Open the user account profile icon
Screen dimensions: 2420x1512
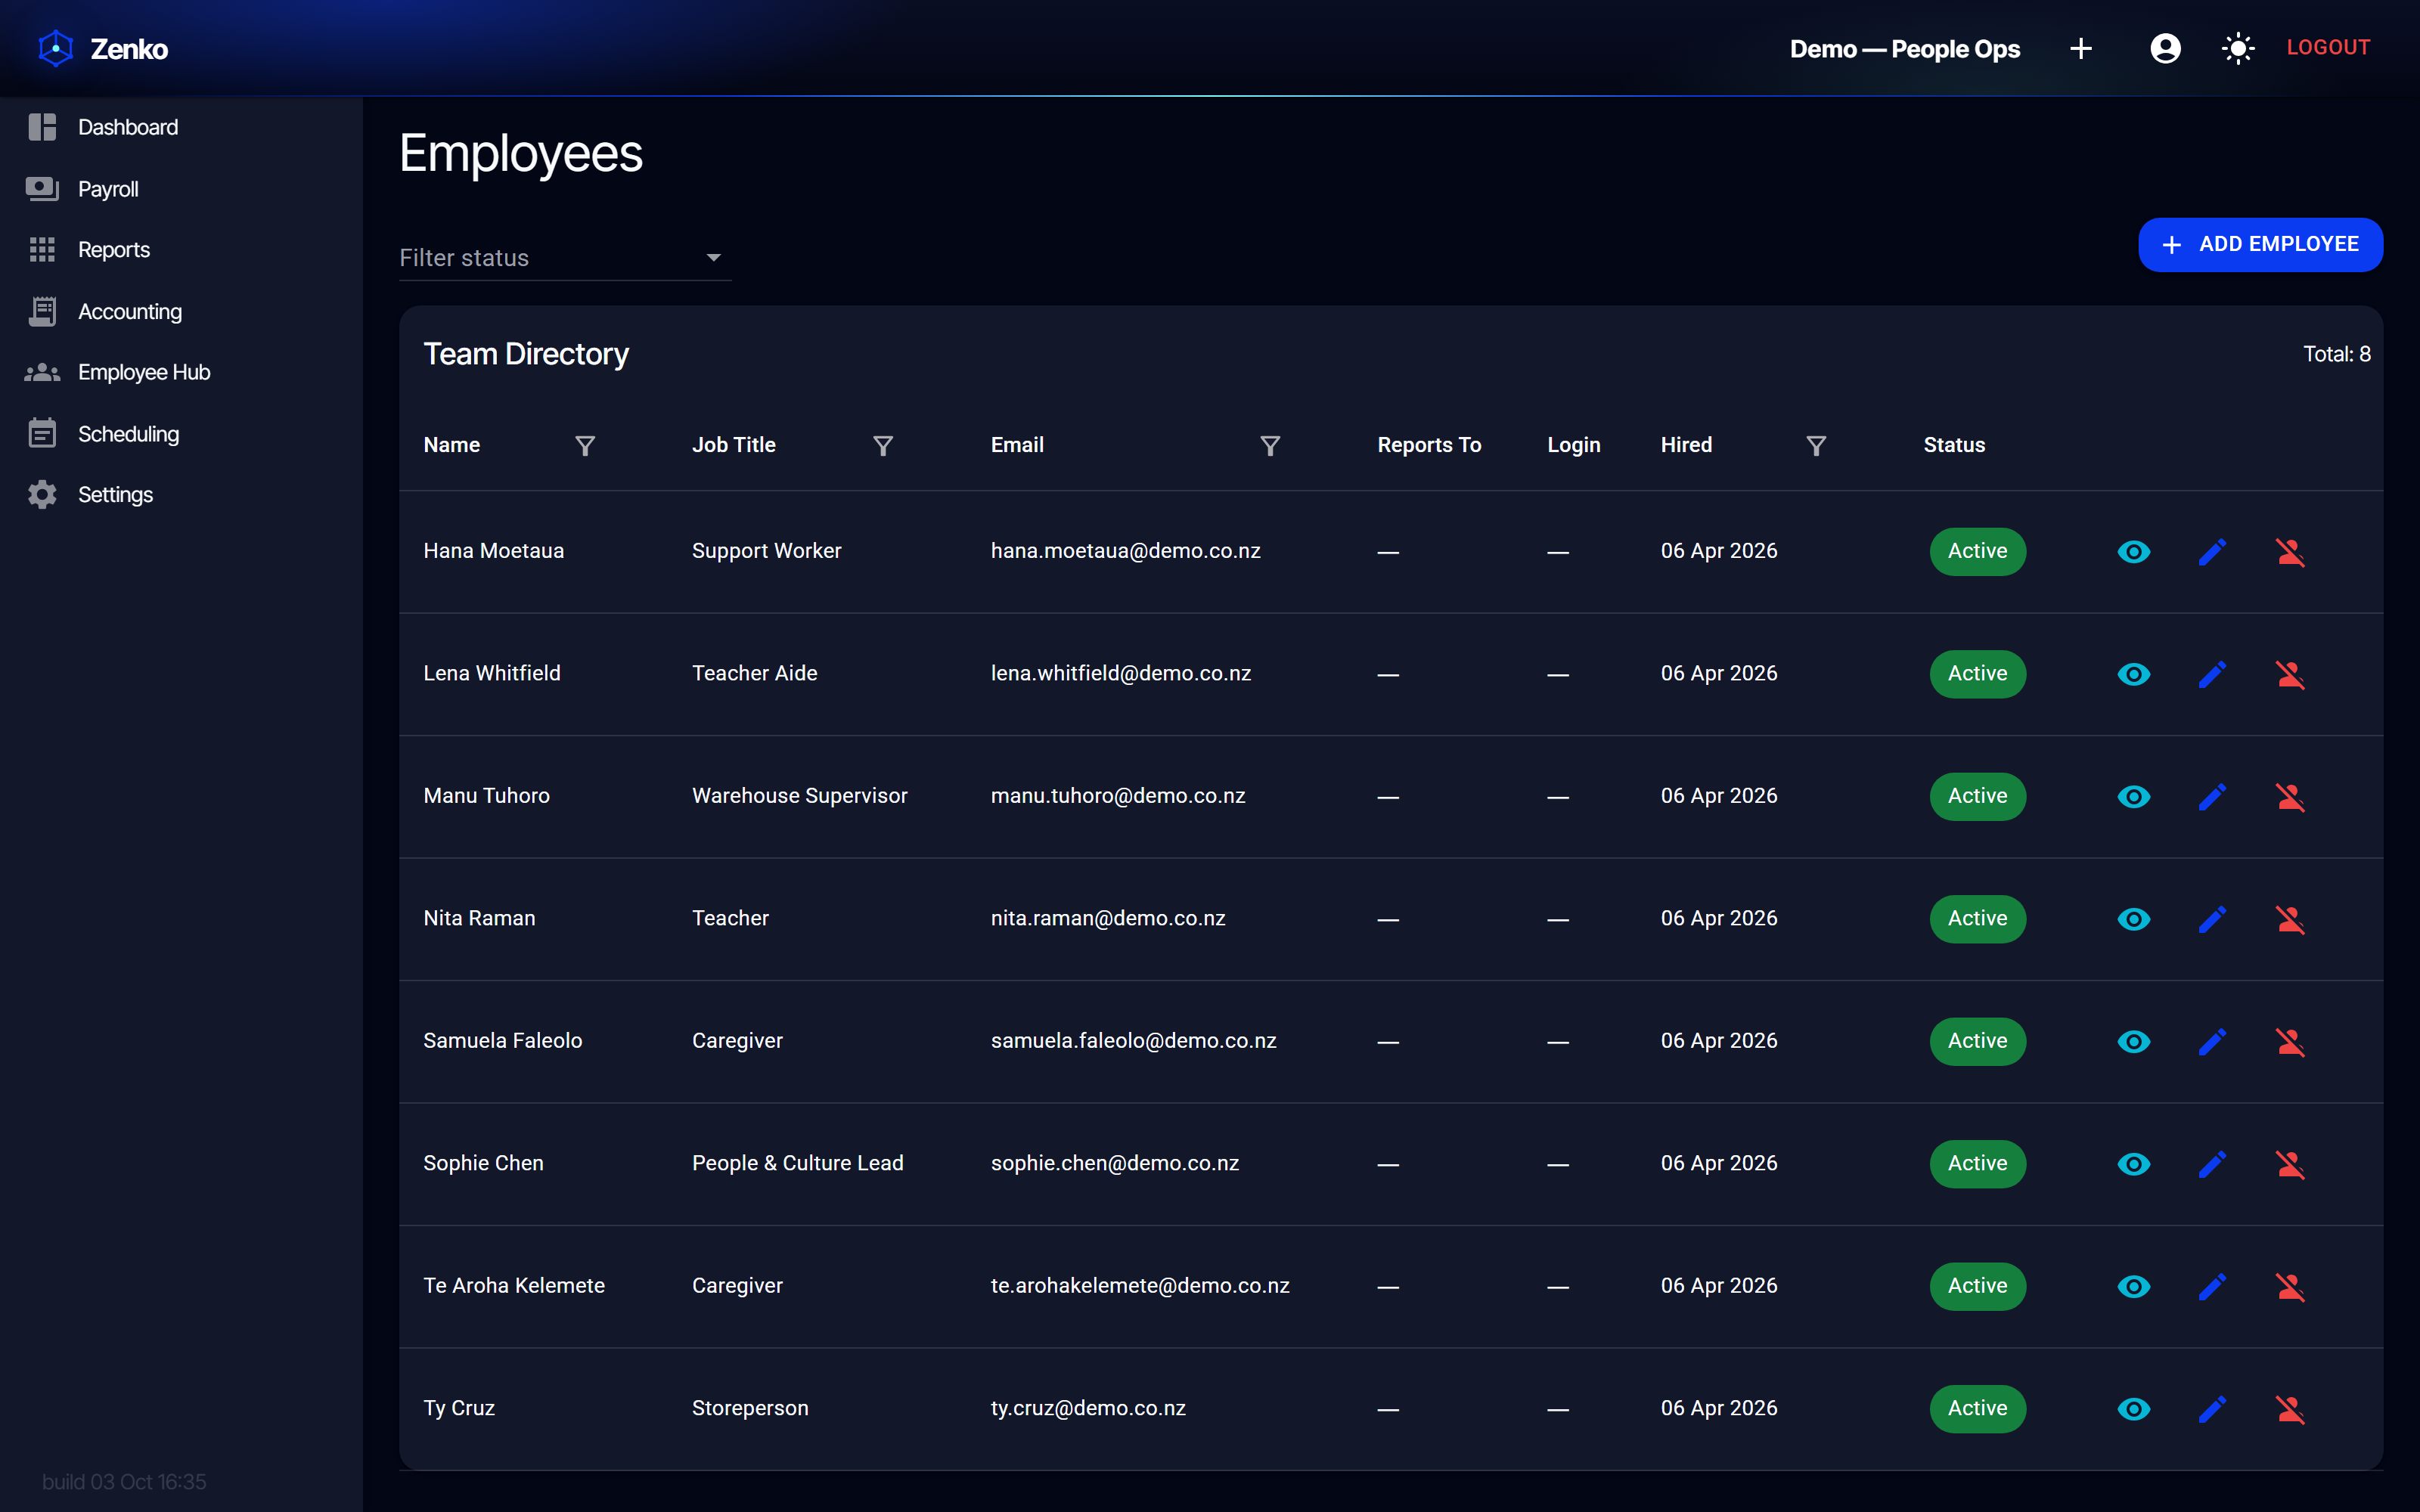[x=2165, y=48]
